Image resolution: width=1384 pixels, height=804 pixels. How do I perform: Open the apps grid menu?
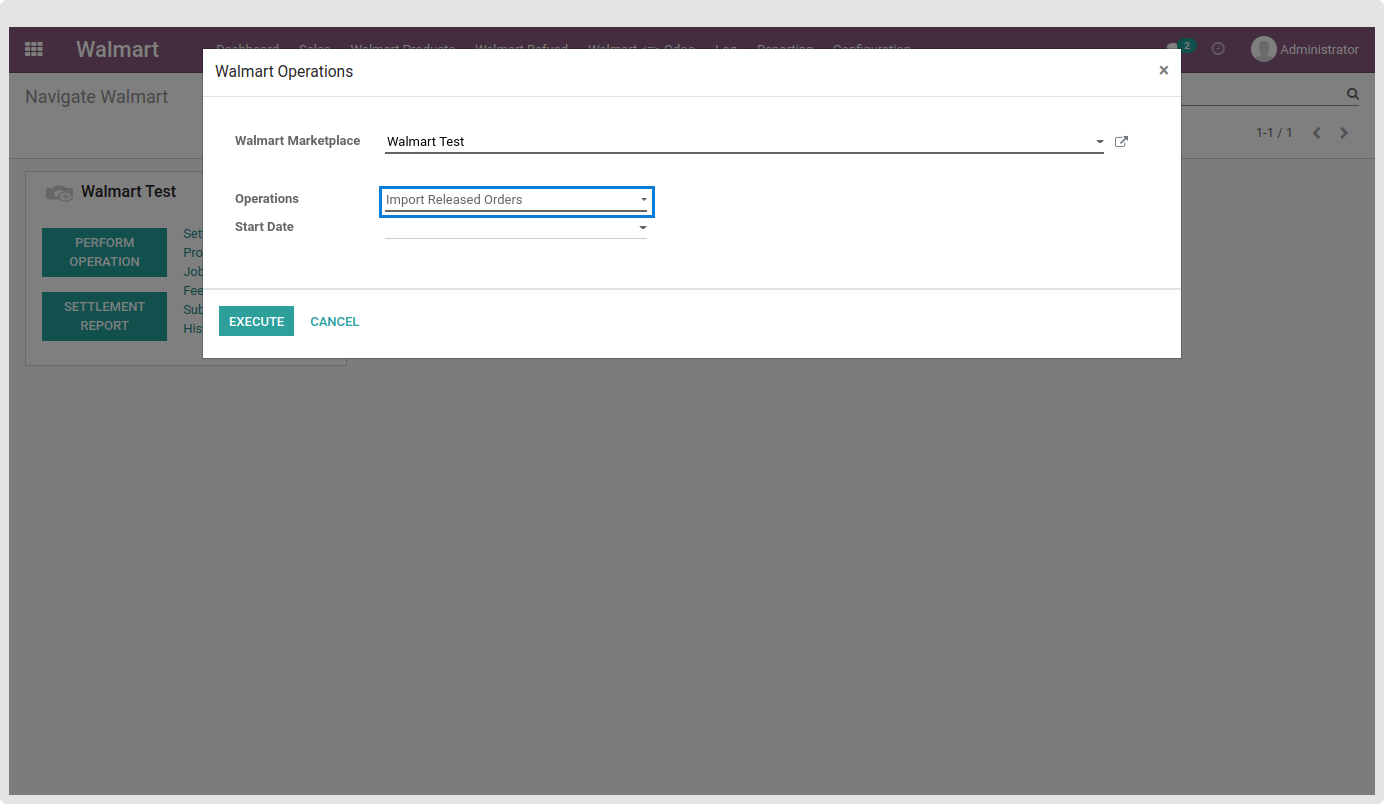click(34, 49)
